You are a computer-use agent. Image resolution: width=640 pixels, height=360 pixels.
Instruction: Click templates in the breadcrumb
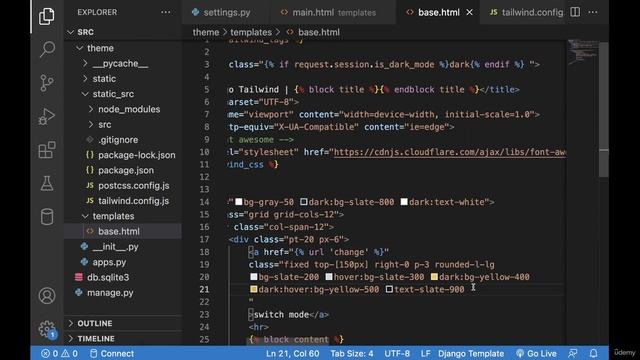point(251,32)
